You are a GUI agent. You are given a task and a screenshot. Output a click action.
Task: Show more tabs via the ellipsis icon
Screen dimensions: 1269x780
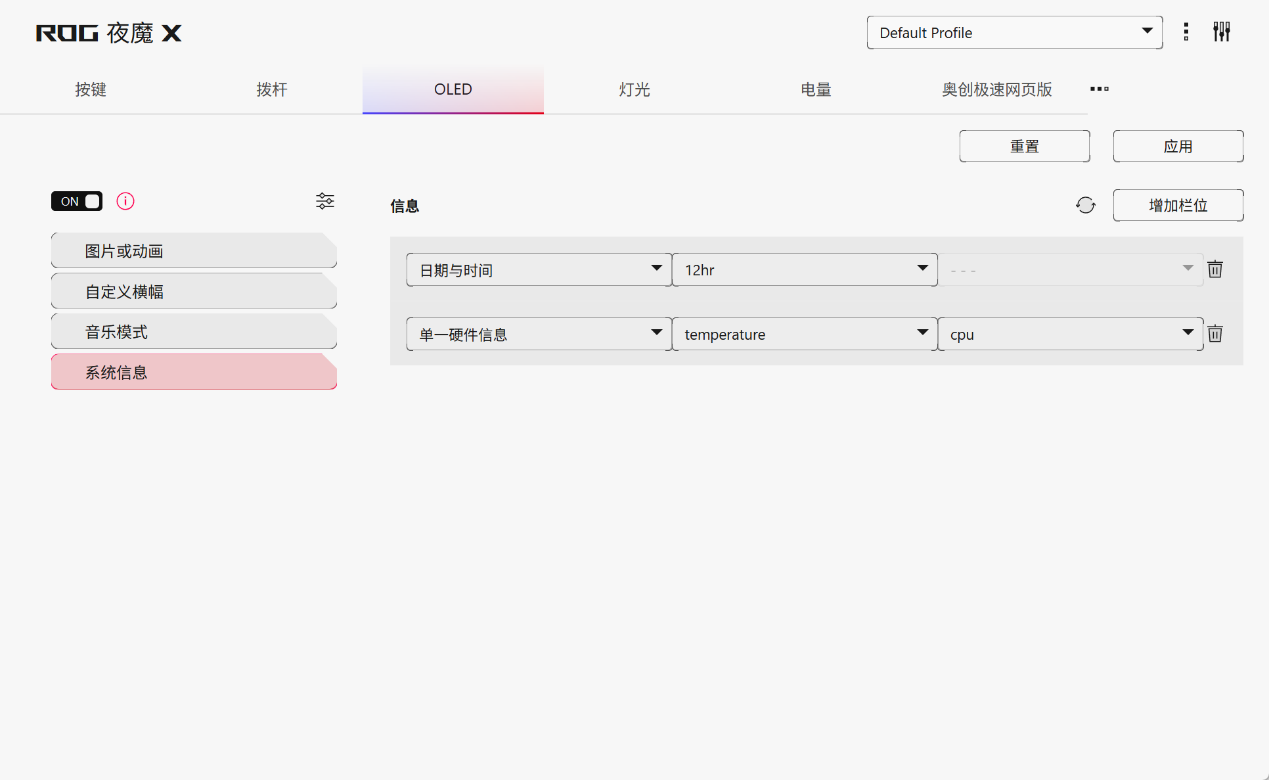(1099, 89)
